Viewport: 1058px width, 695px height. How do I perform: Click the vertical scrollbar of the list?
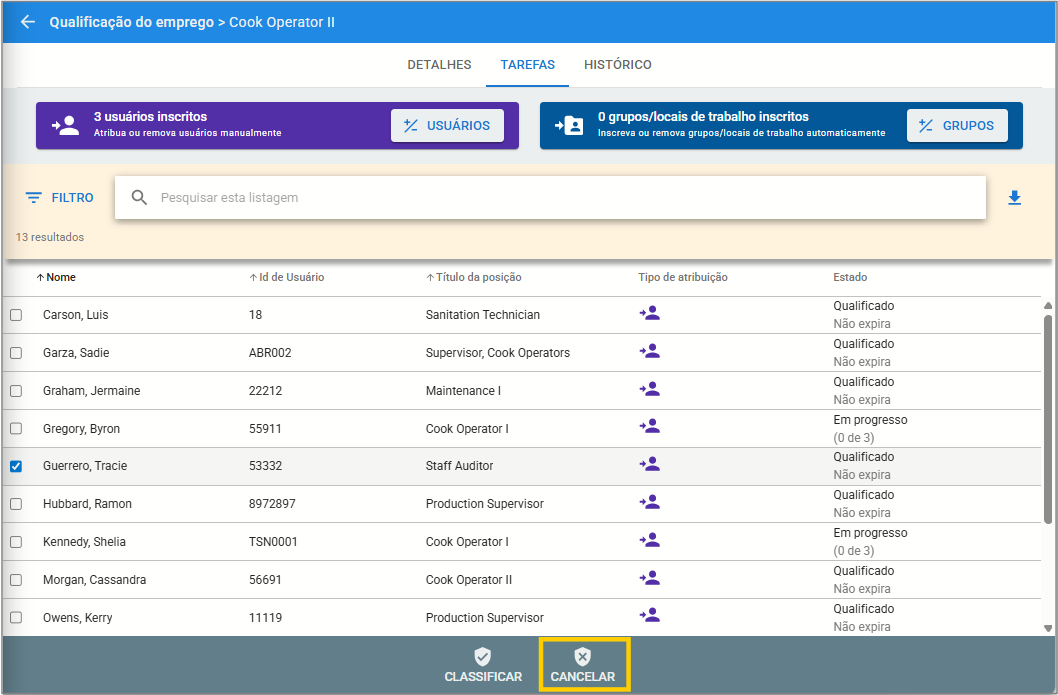point(1047,420)
